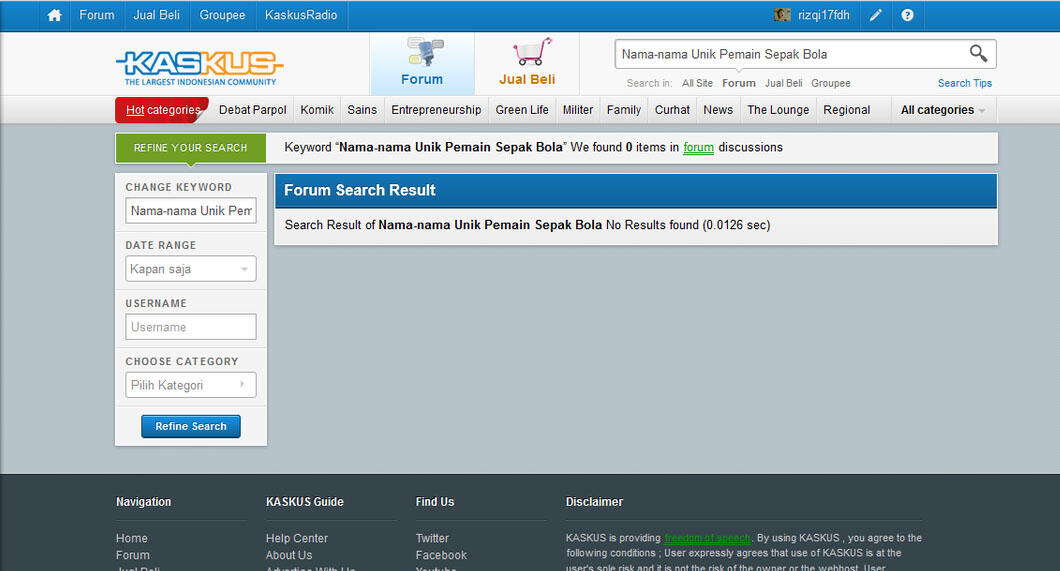Open the Komik category

pyautogui.click(x=317, y=110)
